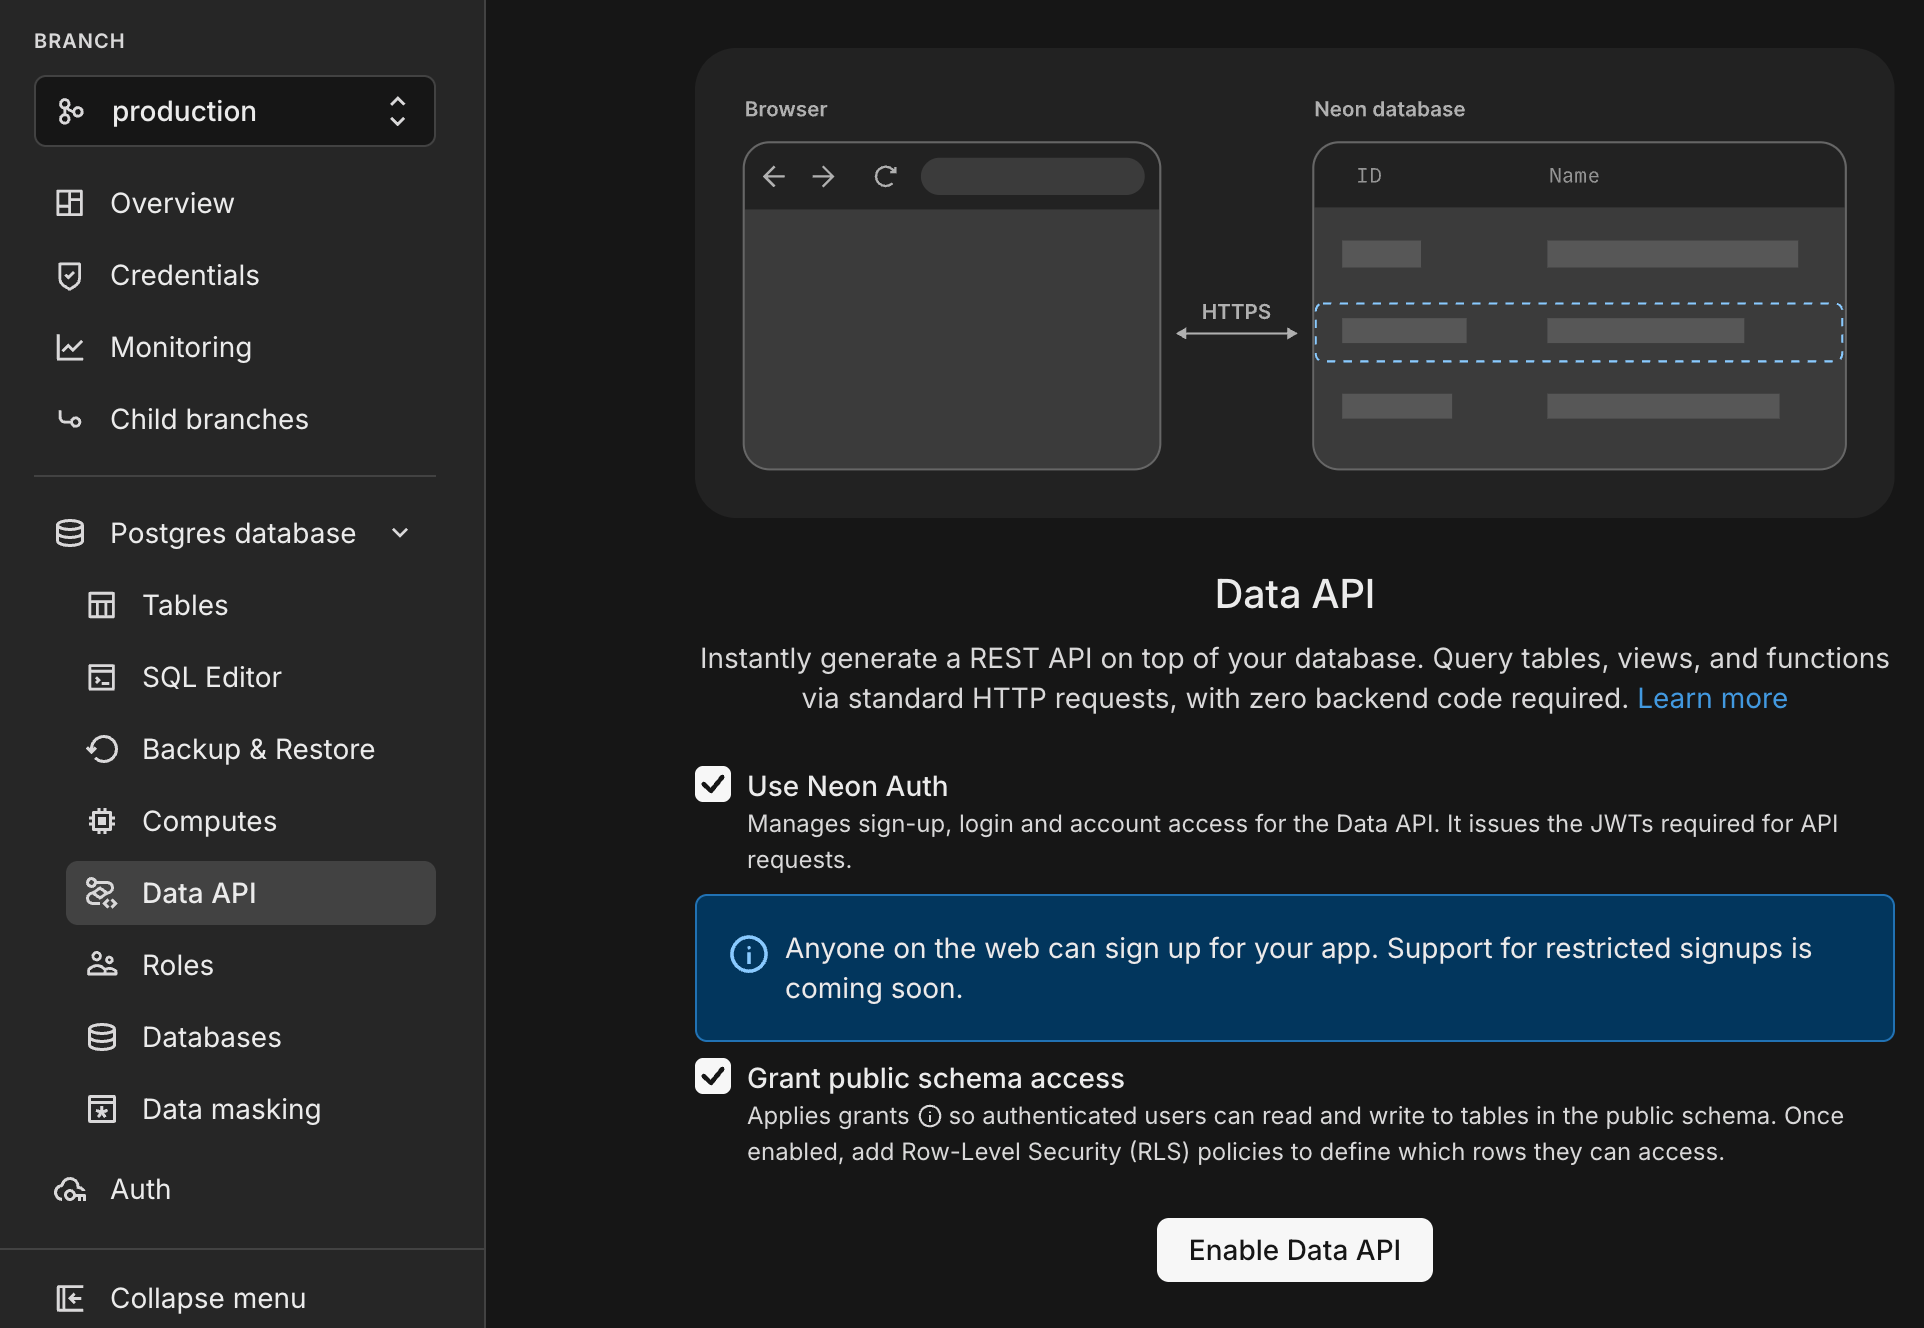Screen dimensions: 1924x1328
Task: Click the Tables icon
Action: pyautogui.click(x=102, y=605)
